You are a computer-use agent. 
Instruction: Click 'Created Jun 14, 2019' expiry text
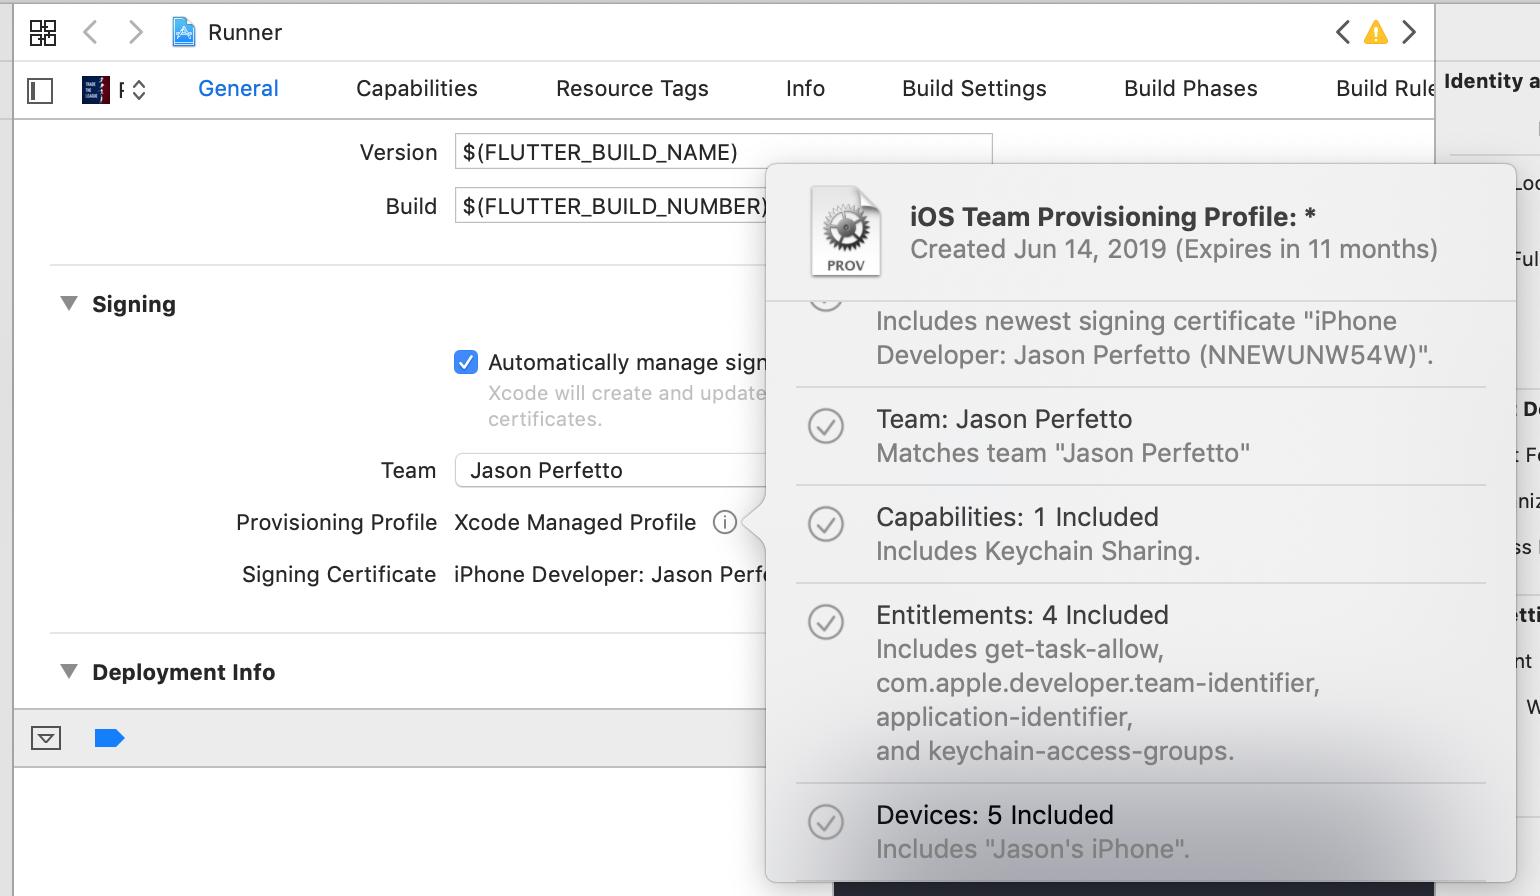click(1174, 249)
